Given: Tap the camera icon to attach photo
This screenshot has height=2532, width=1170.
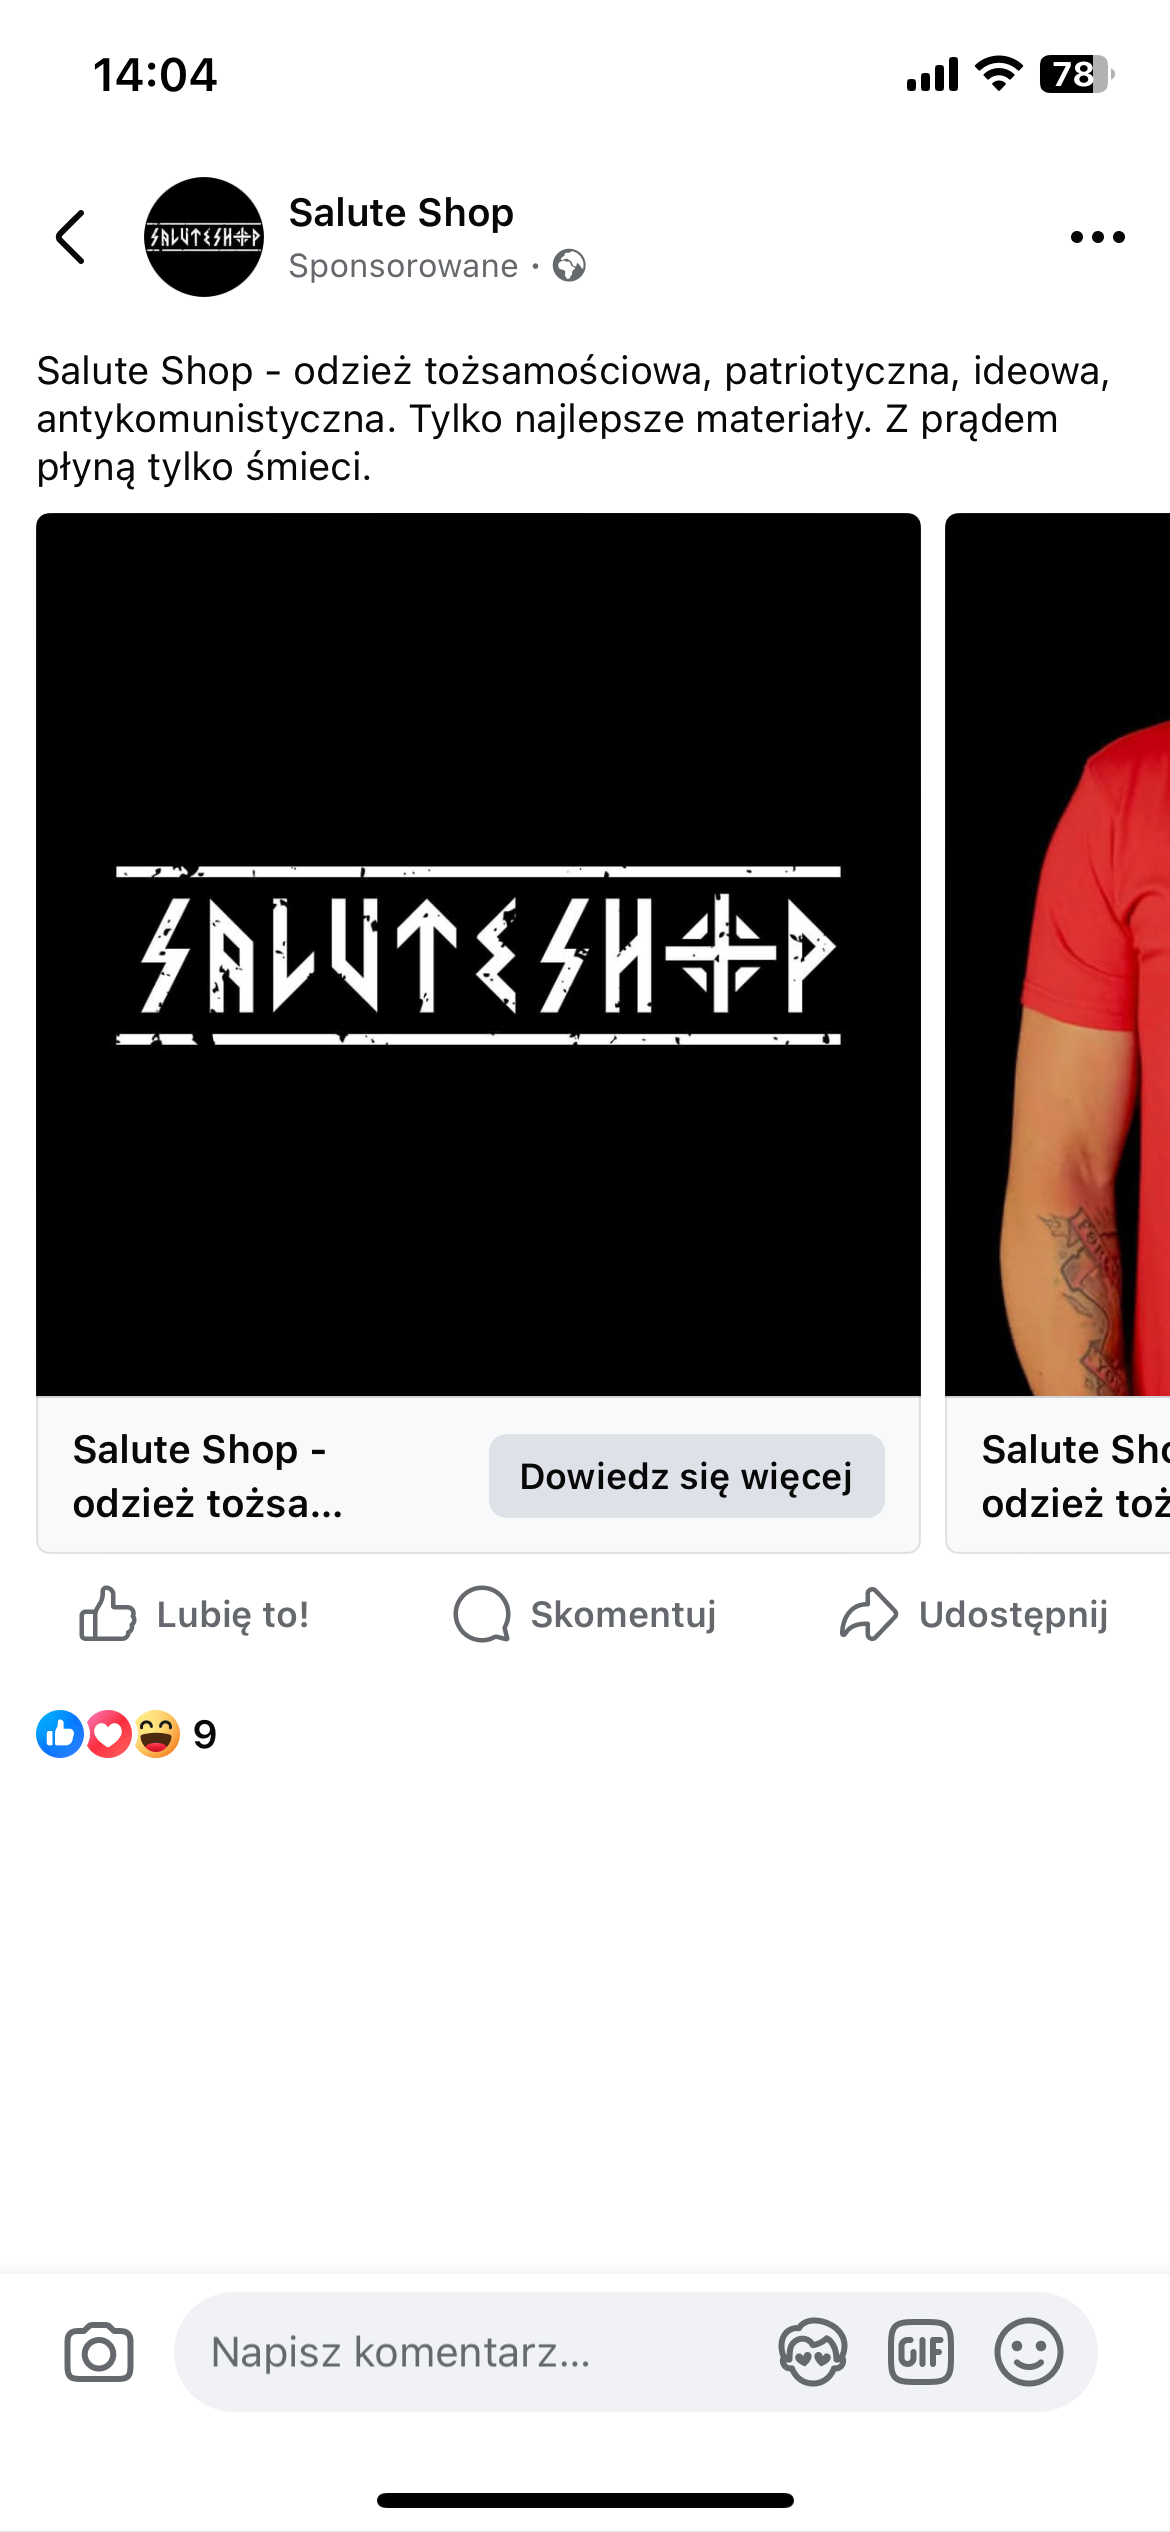Looking at the screenshot, I should [x=99, y=2352].
